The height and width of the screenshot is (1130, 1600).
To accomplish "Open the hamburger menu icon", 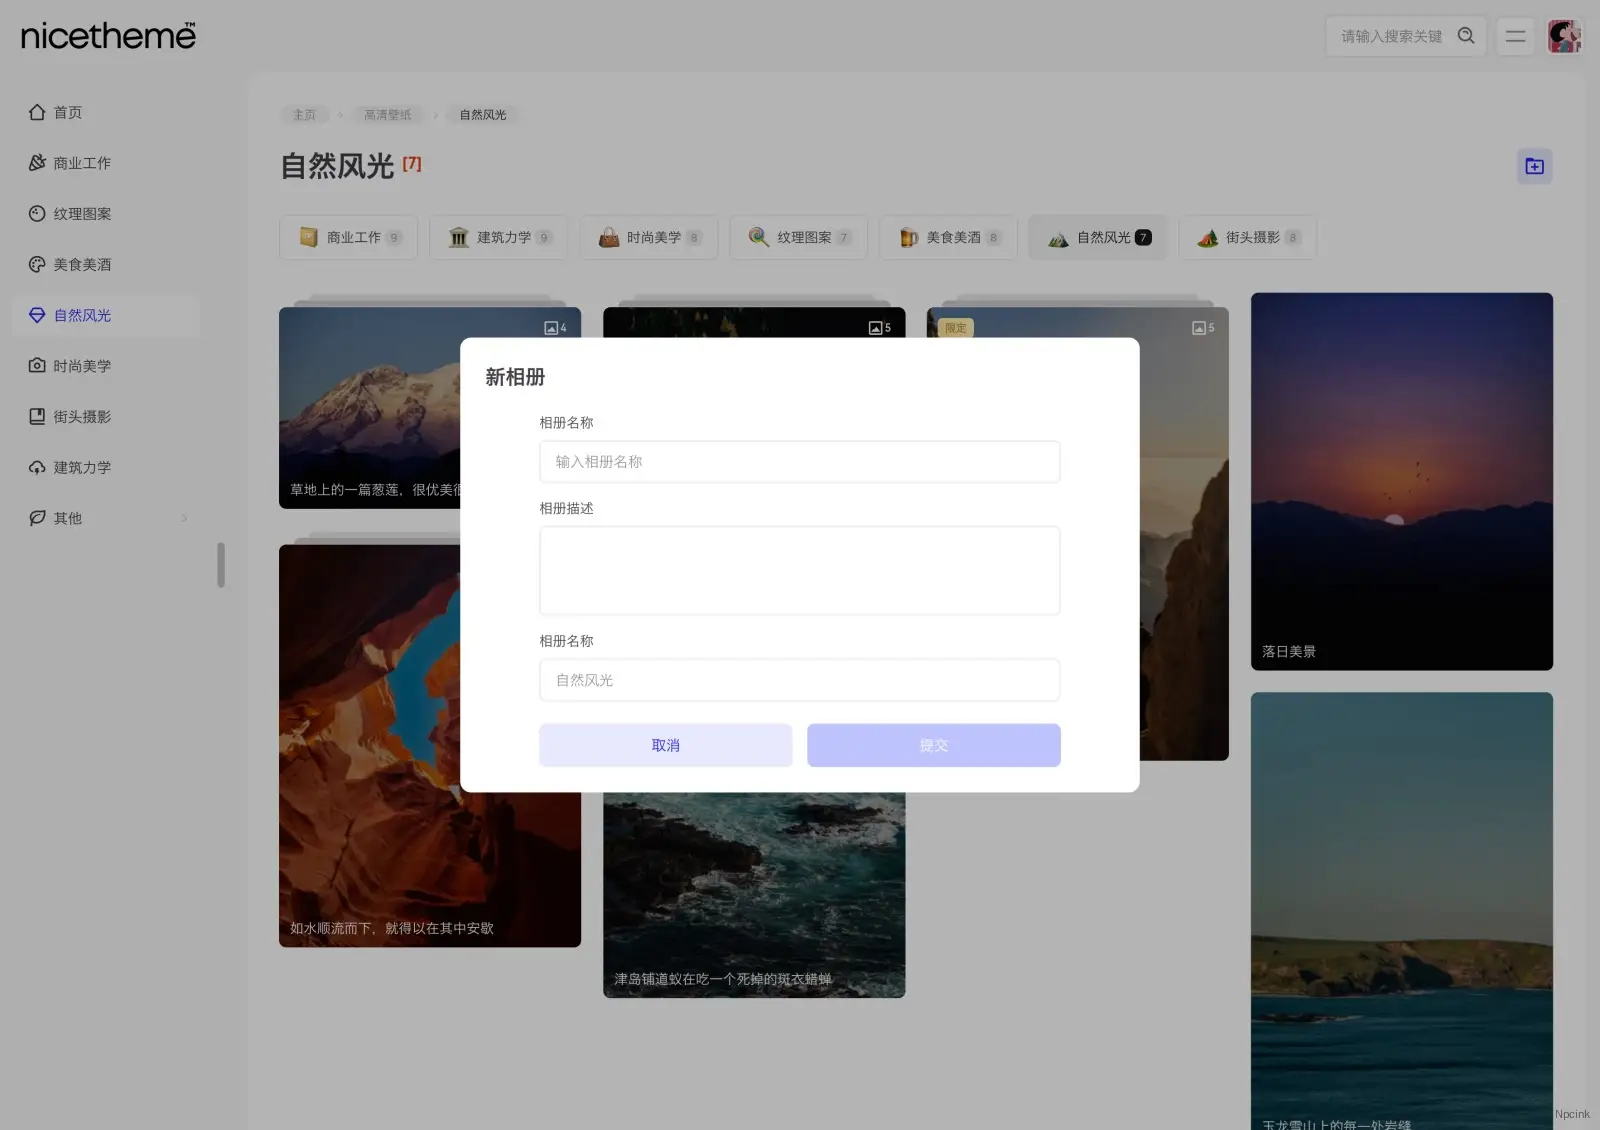I will [x=1515, y=36].
